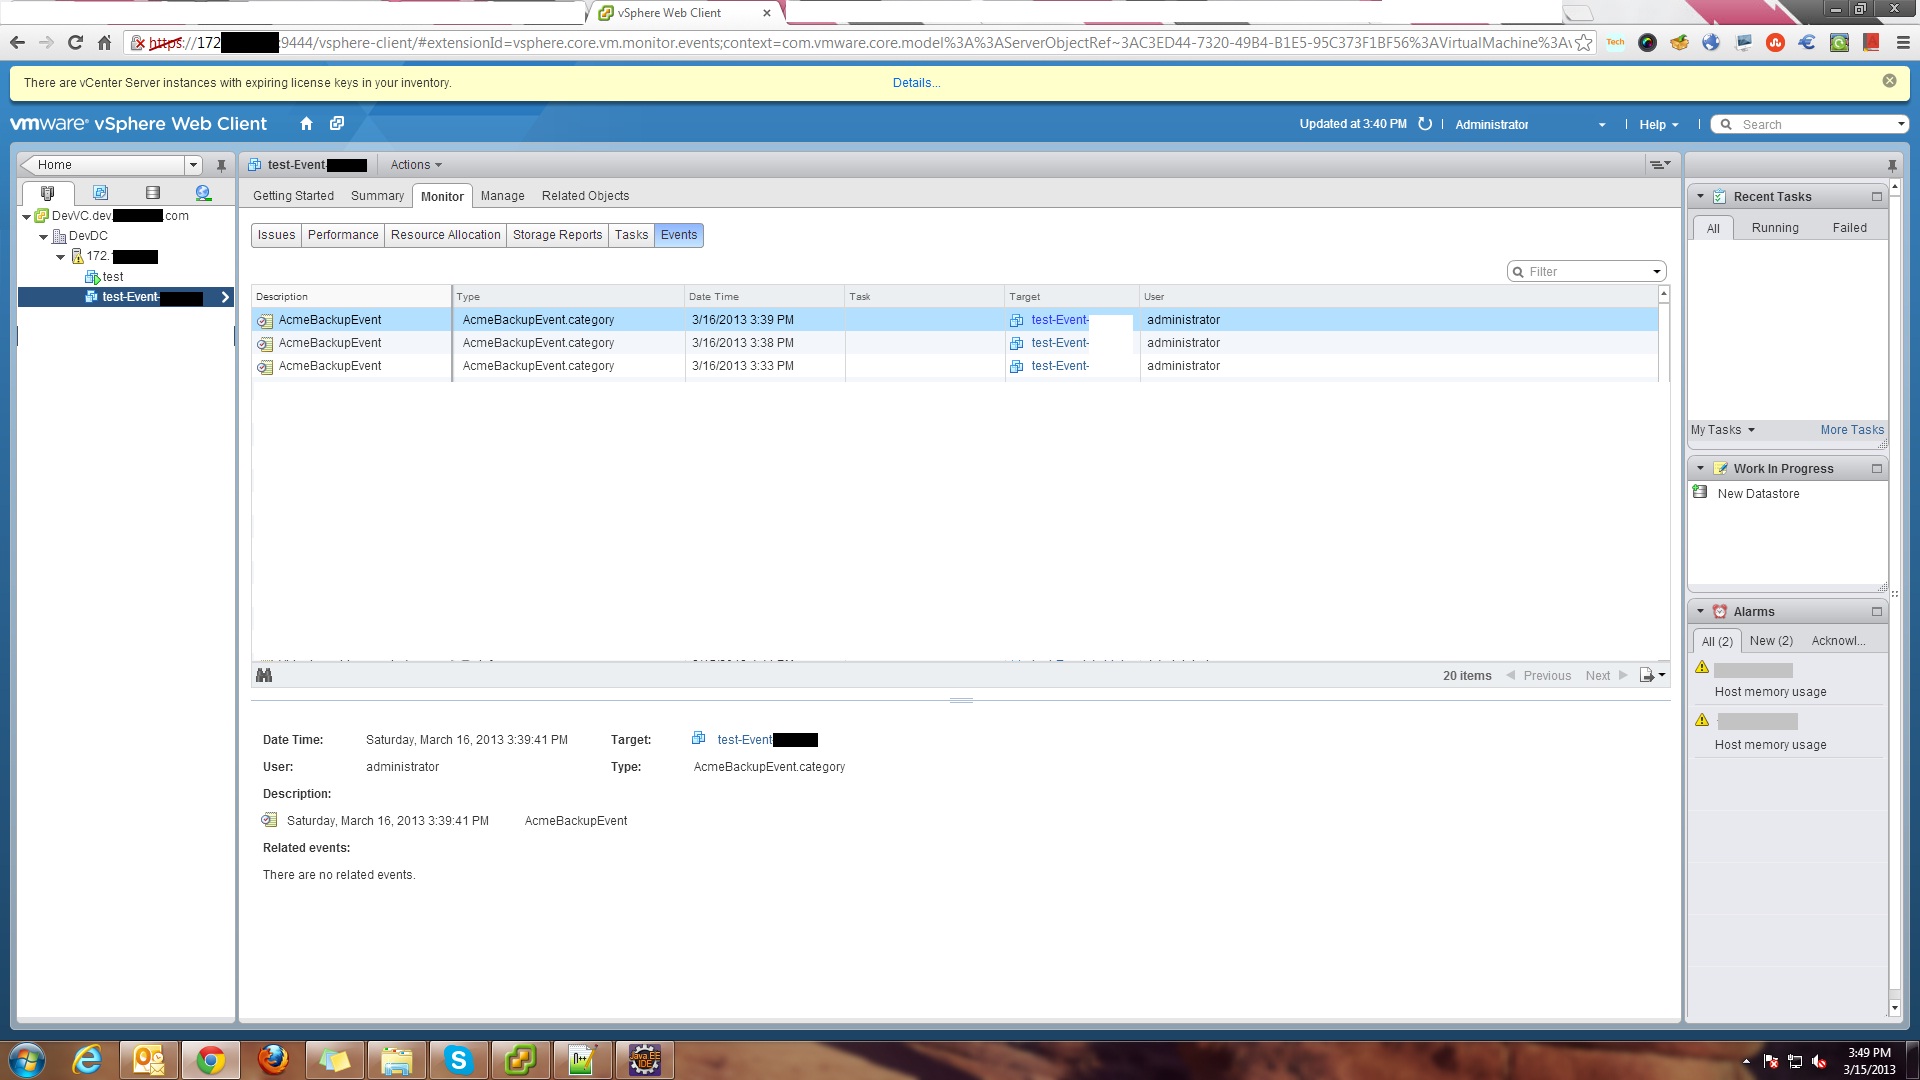The height and width of the screenshot is (1080, 1920).
Task: Refresh the client with the reload icon
Action: point(1424,124)
